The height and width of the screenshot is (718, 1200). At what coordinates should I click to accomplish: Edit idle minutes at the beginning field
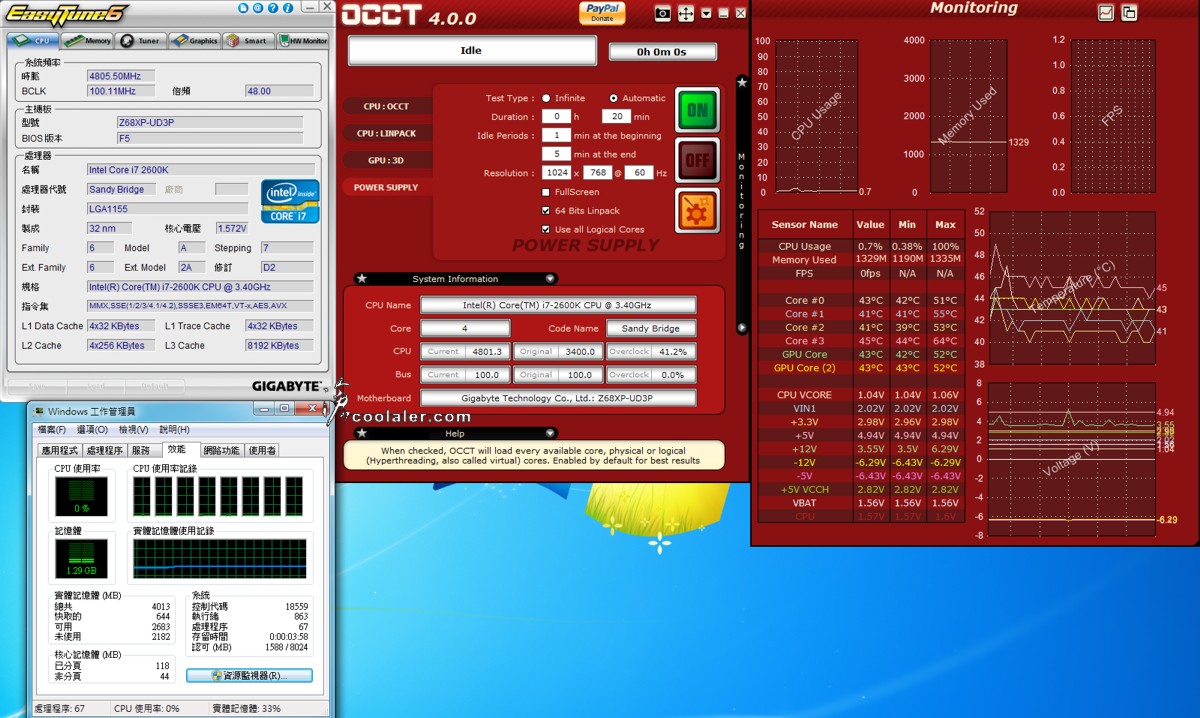[556, 135]
